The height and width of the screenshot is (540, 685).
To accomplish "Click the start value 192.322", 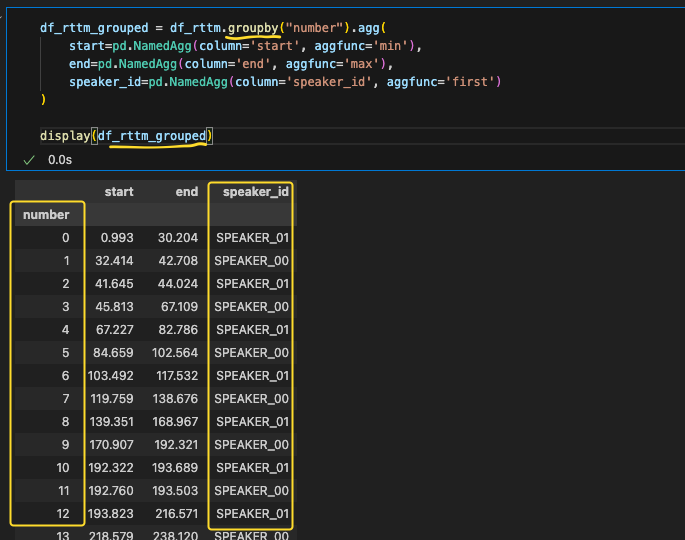I will coord(111,467).
